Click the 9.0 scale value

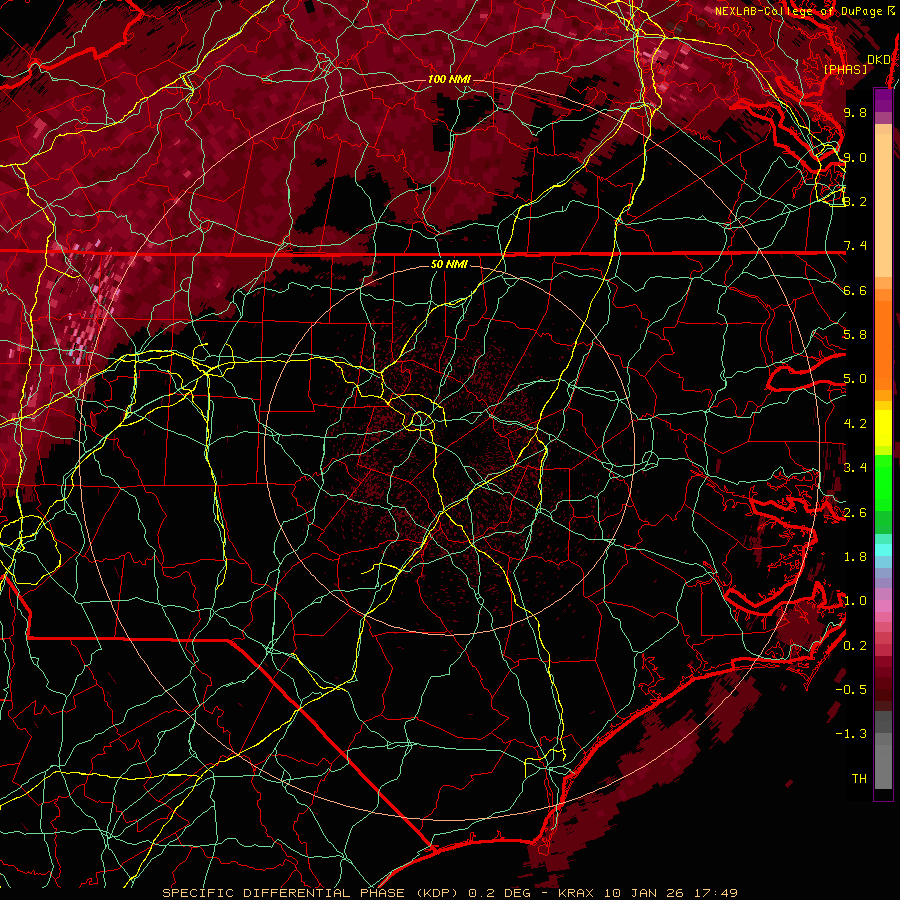855,157
